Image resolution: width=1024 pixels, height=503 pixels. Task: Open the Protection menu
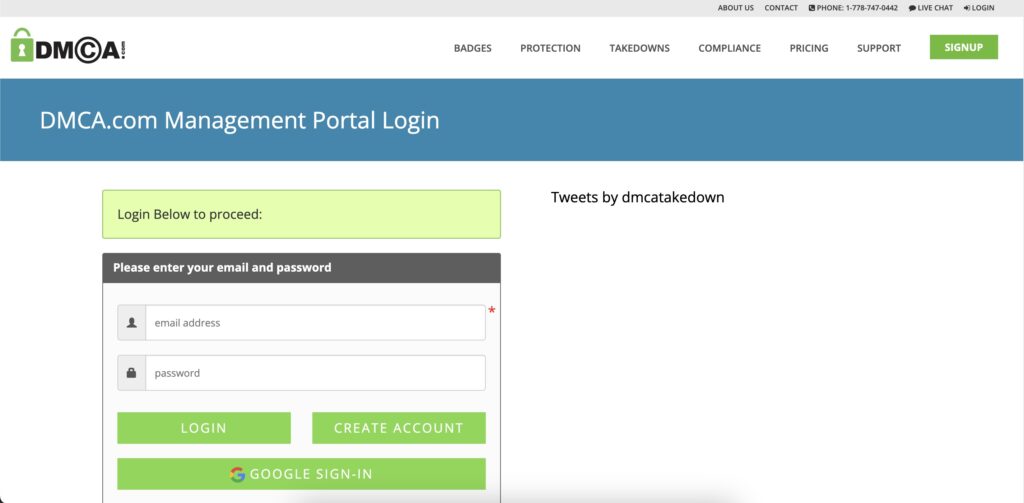coord(551,48)
